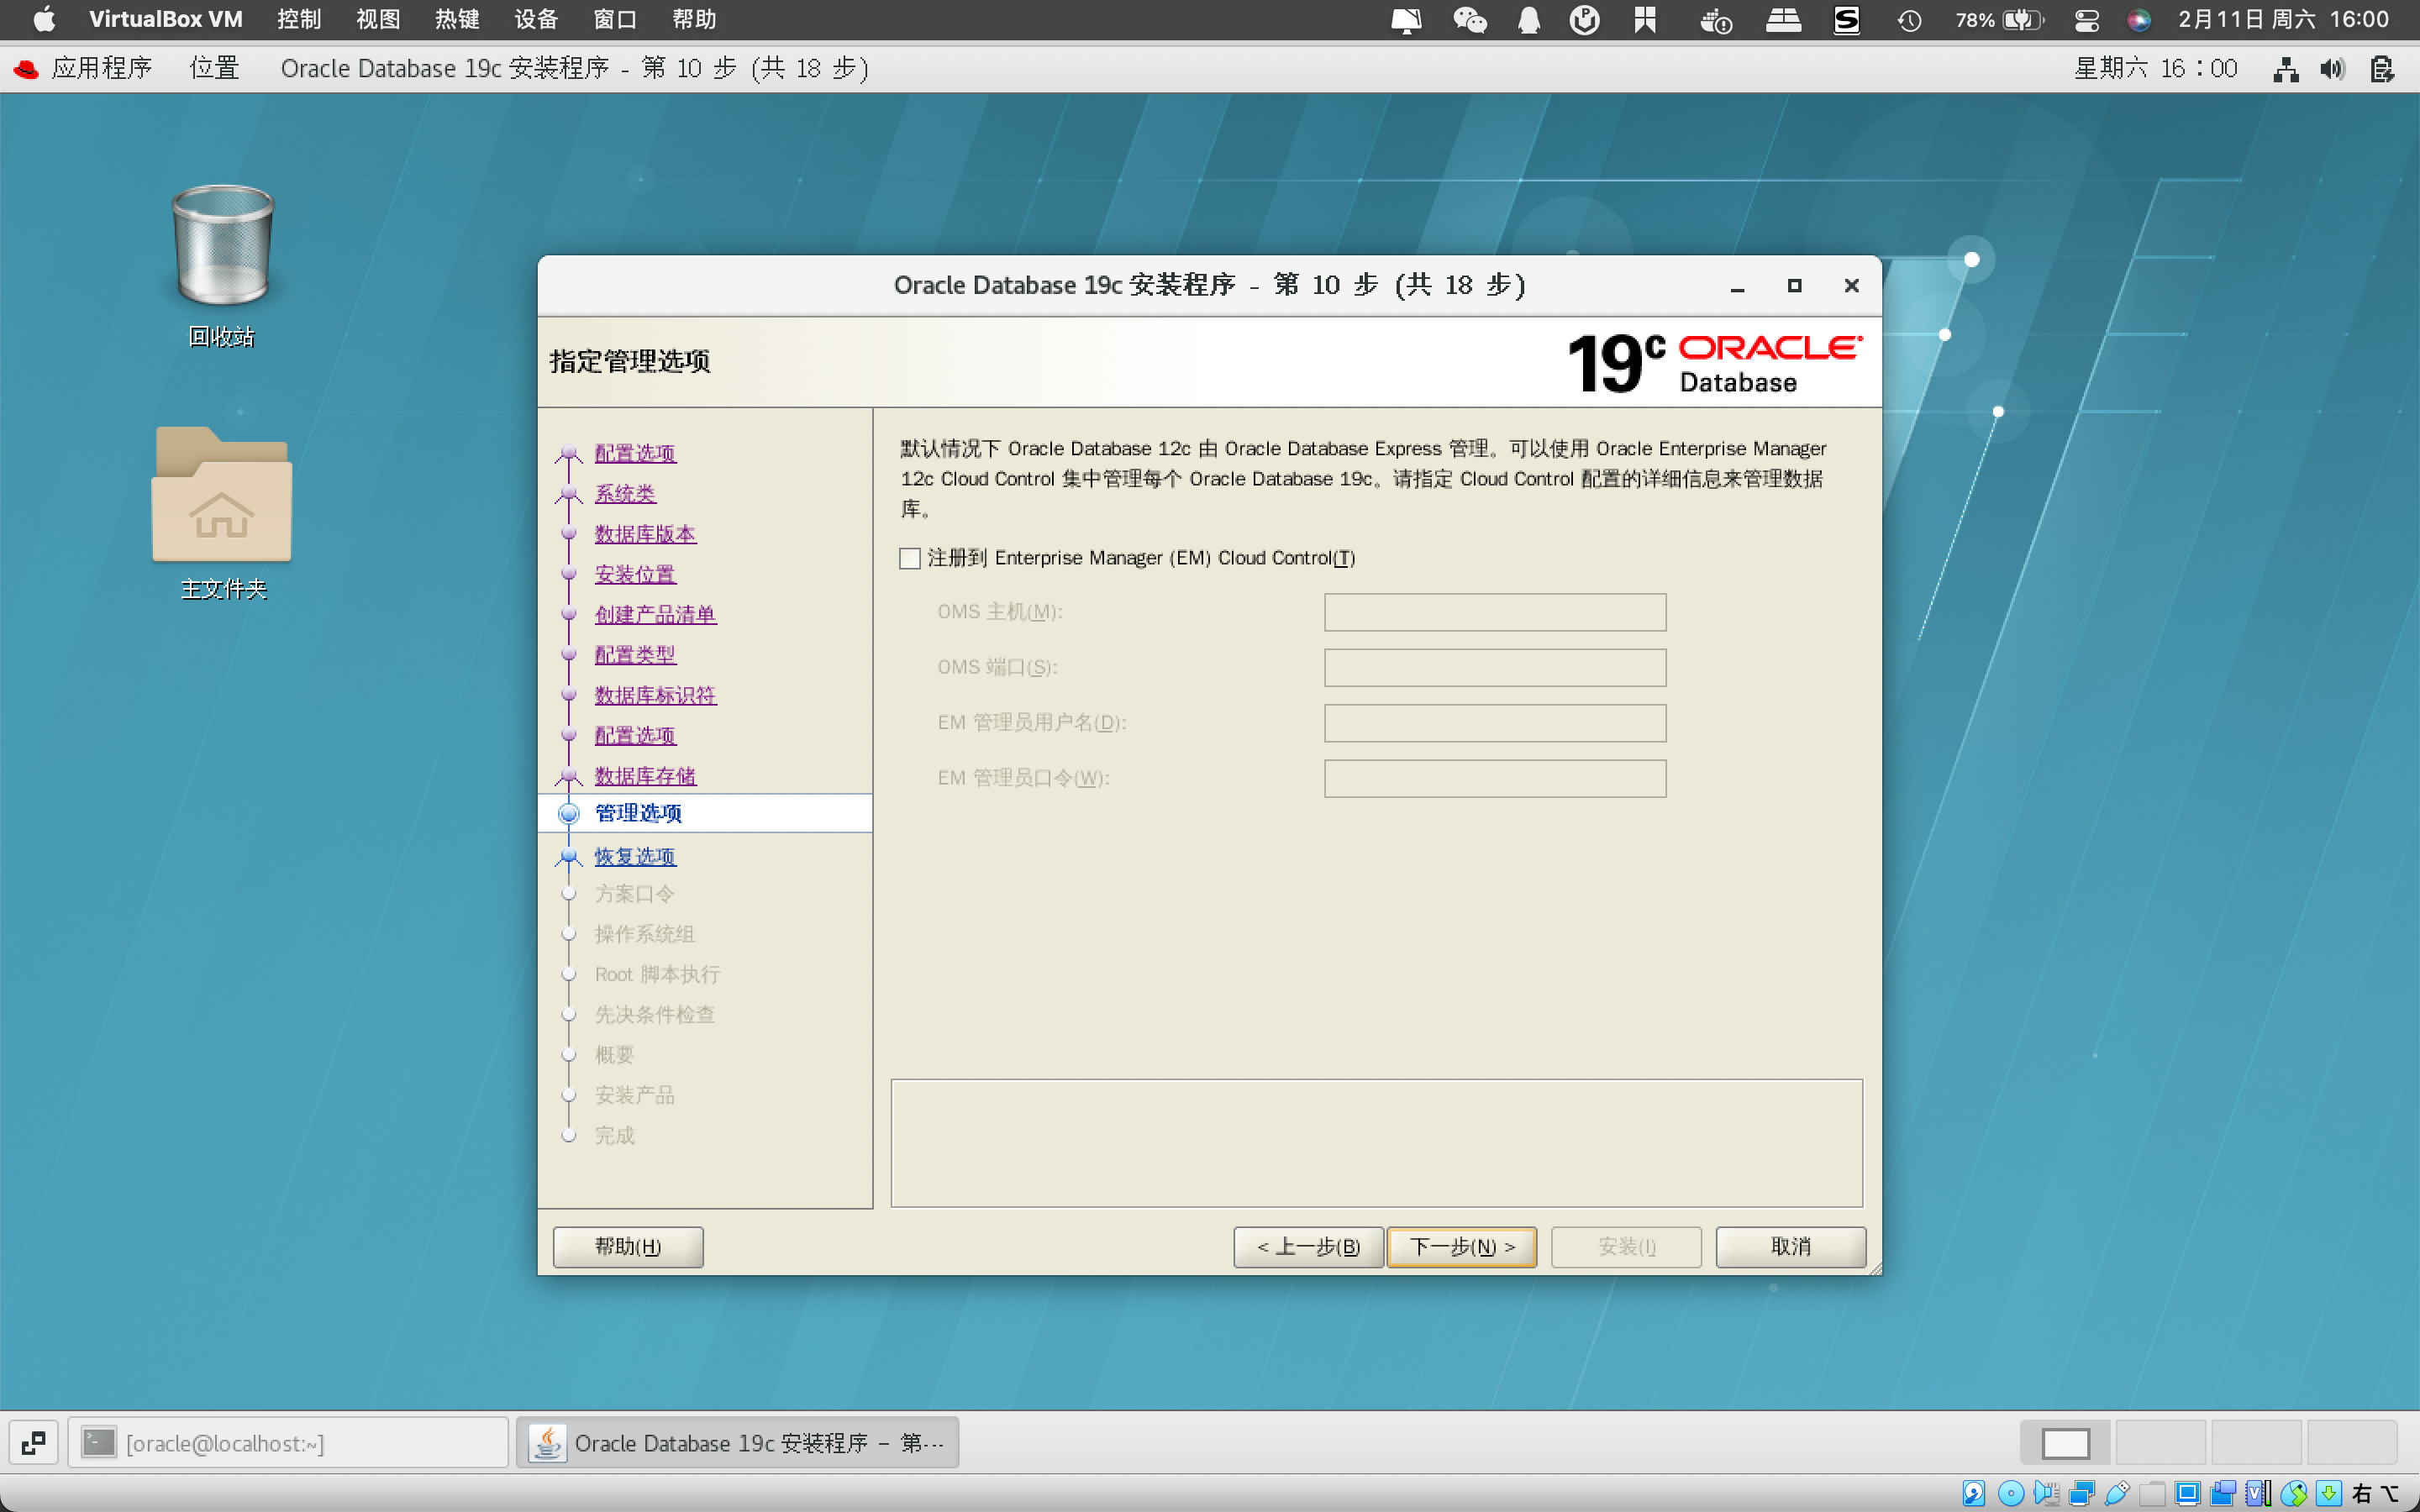
Task: Click the optical disc indicator icon
Action: (2010, 1493)
